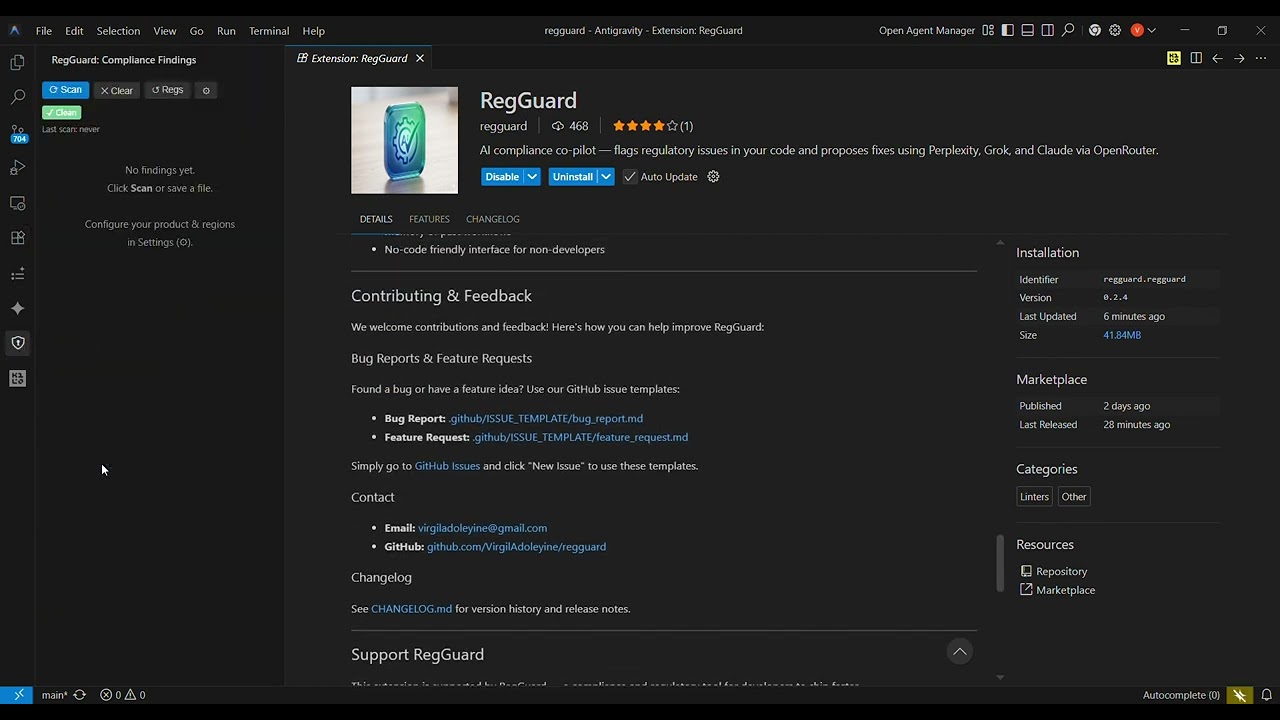Click the yellow pixel icon in editor toolbar
This screenshot has width=1280, height=720.
1174,58
